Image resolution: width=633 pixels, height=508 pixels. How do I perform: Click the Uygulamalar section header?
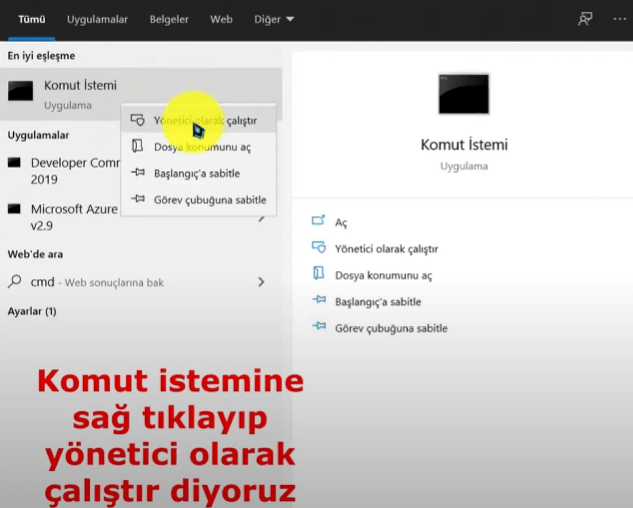tap(38, 135)
